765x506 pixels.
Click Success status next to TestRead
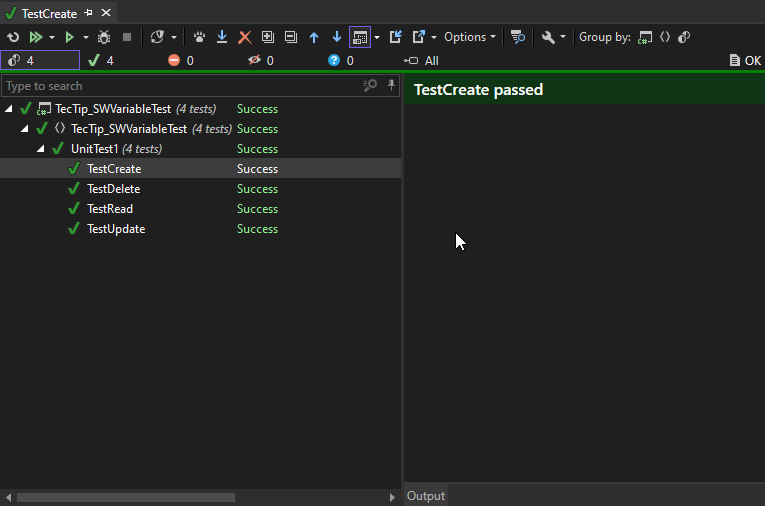coord(258,209)
